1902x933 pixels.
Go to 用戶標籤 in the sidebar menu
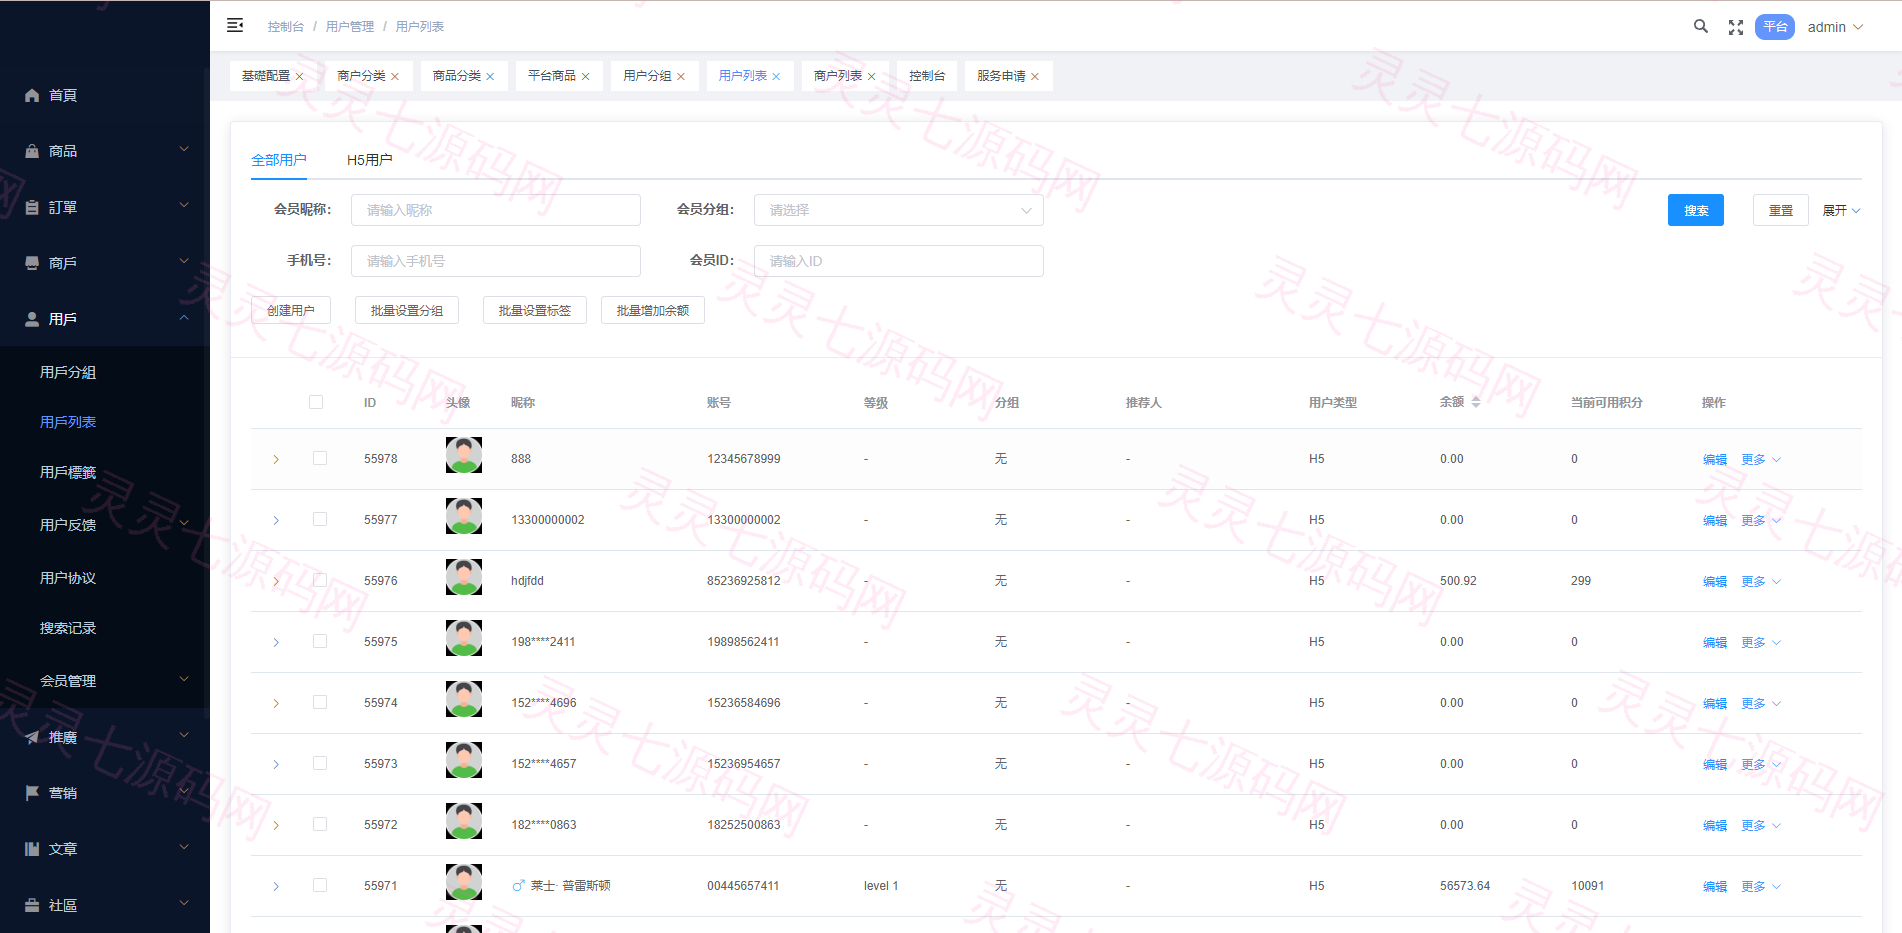68,472
